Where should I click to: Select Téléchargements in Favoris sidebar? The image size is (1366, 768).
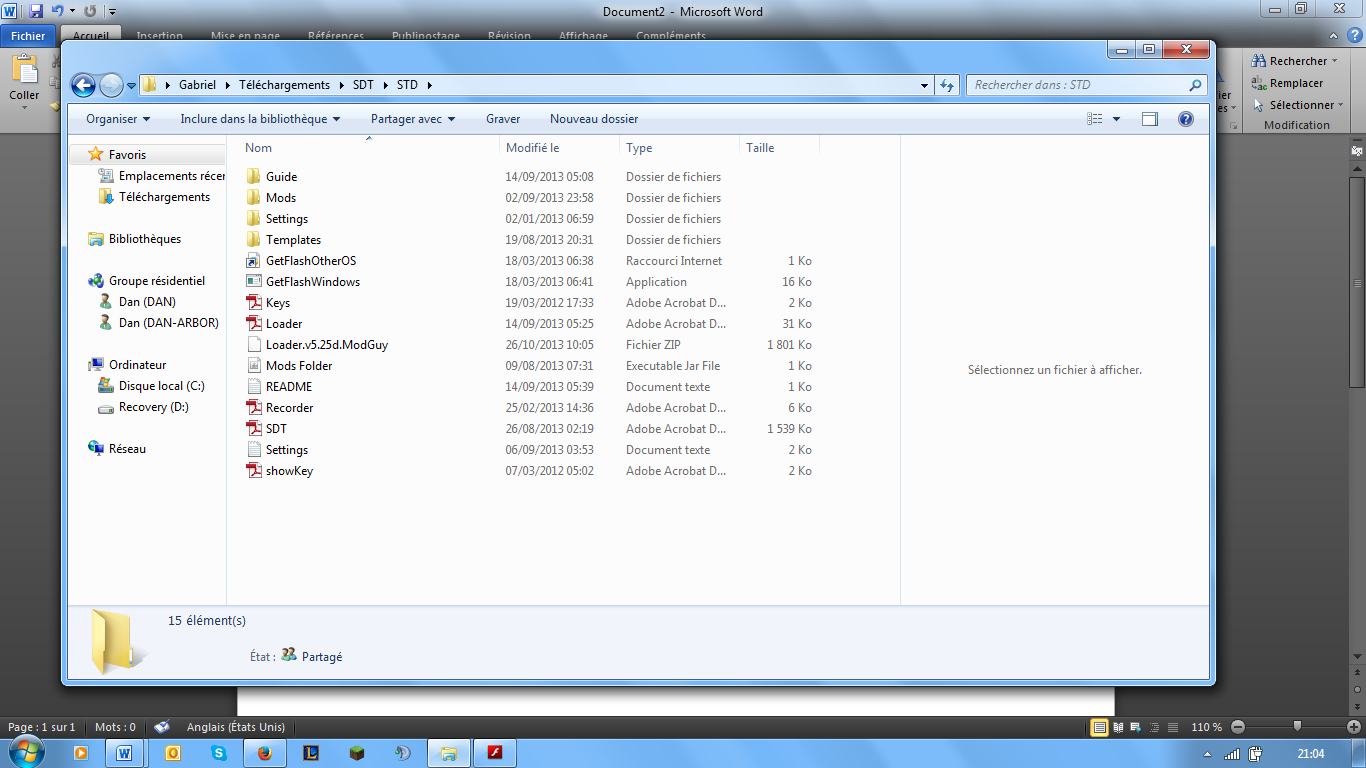(164, 197)
